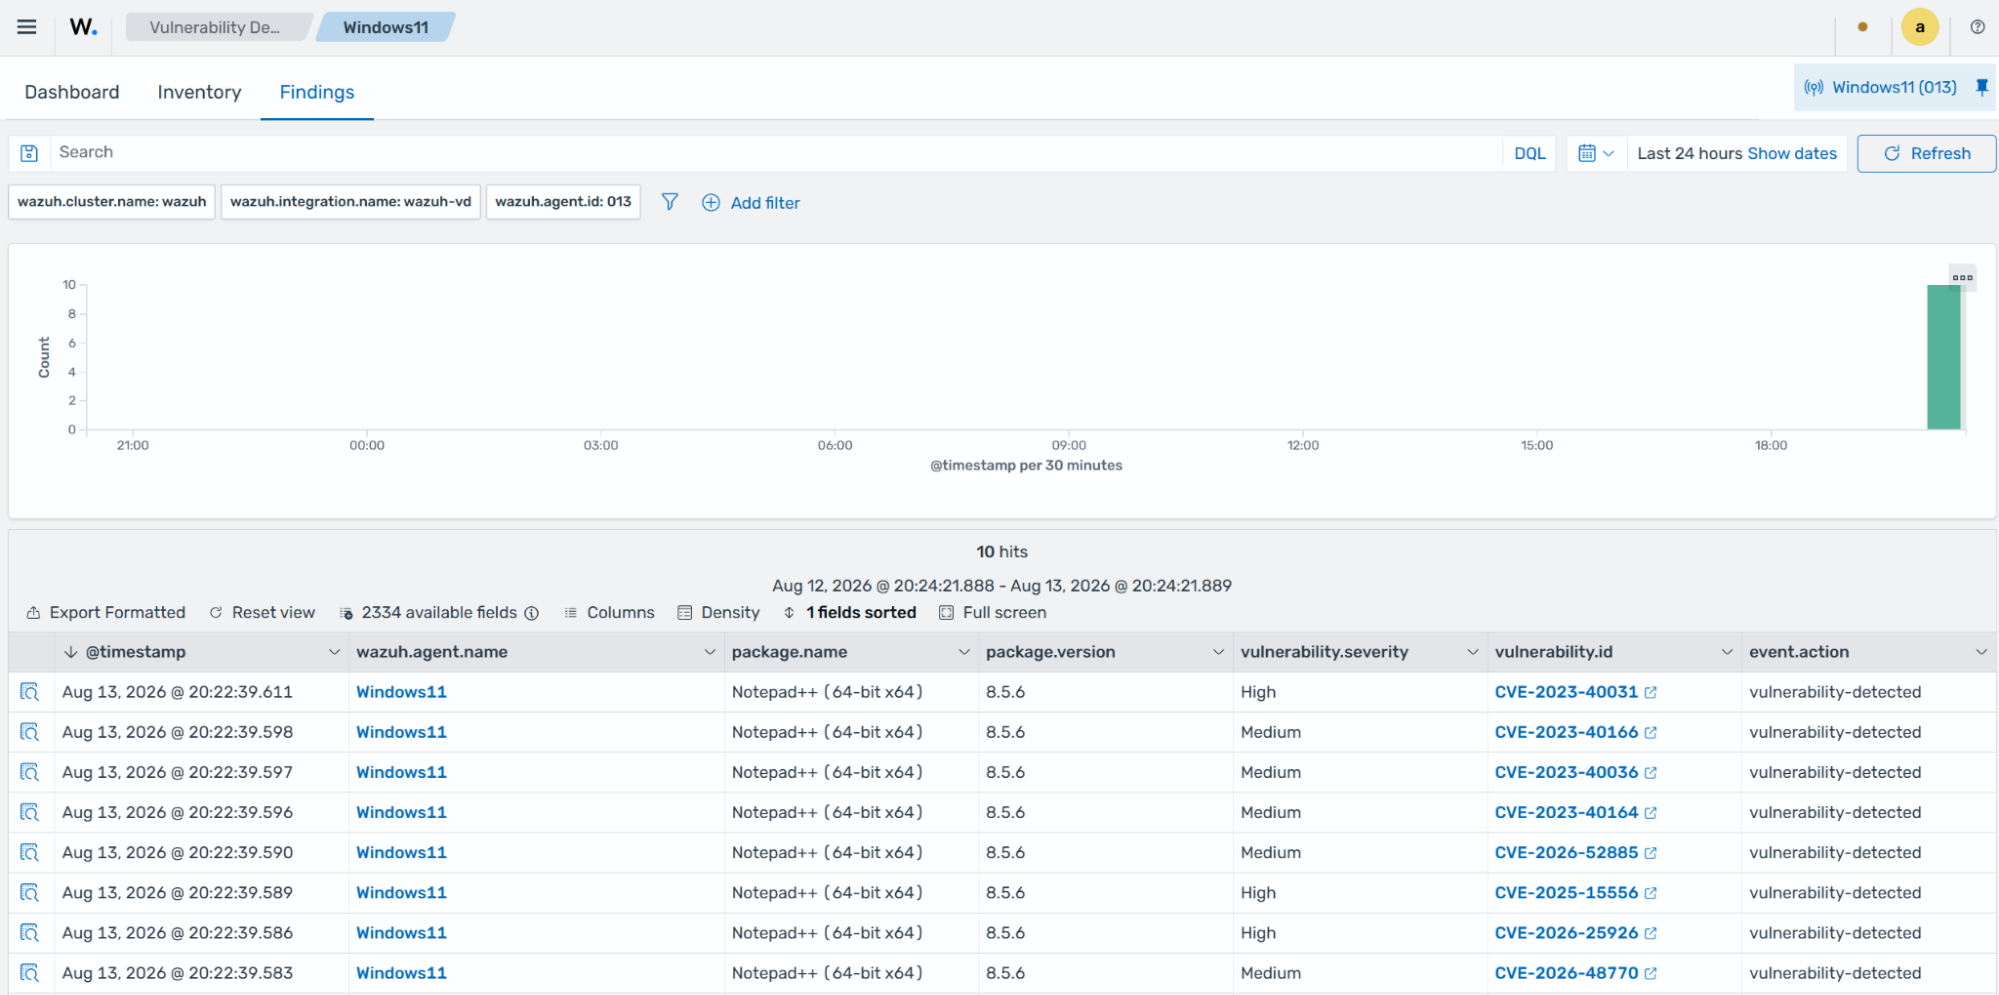
Task: Click Add filter
Action: [x=751, y=203]
